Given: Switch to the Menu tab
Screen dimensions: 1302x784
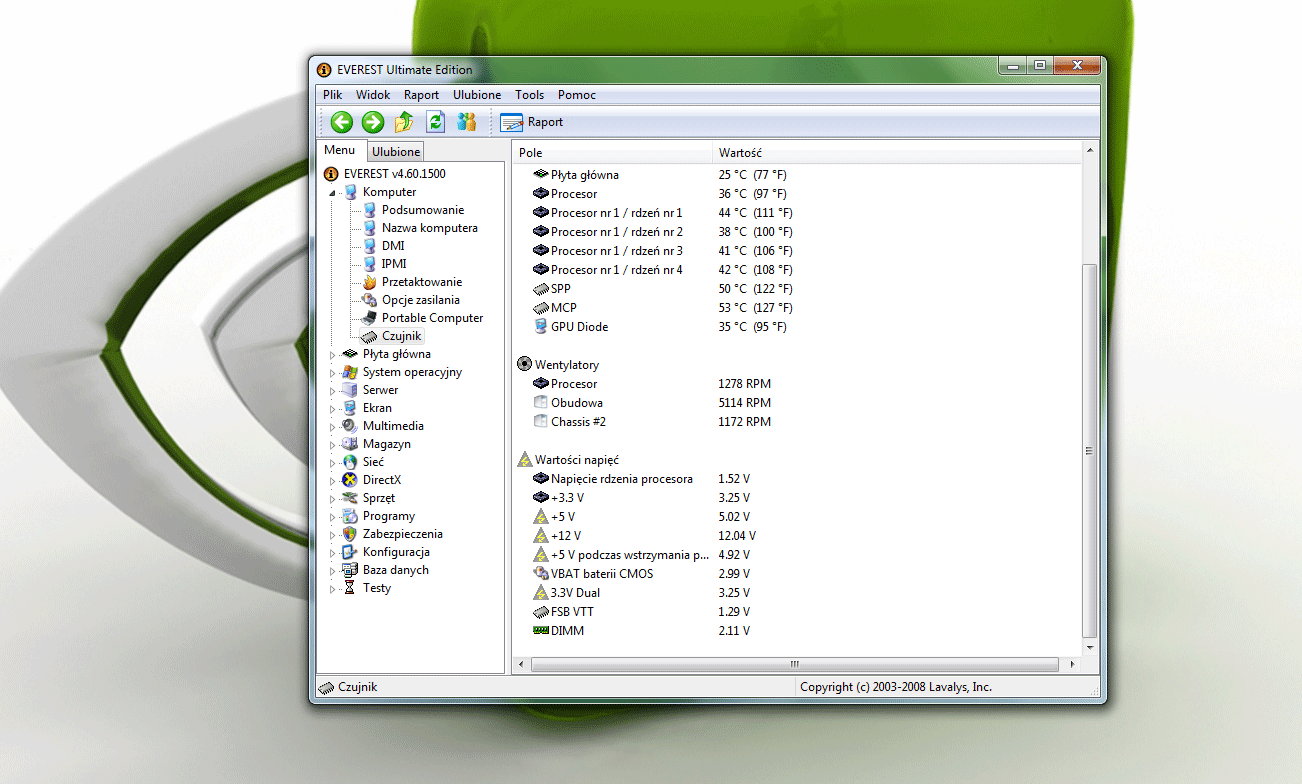Looking at the screenshot, I should (x=340, y=150).
